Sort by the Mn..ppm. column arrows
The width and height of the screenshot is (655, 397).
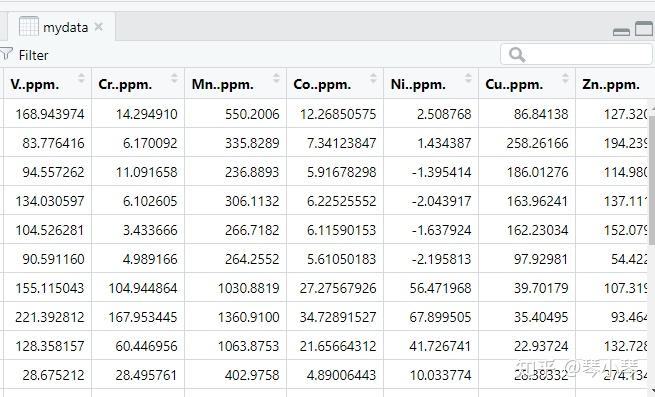276,78
